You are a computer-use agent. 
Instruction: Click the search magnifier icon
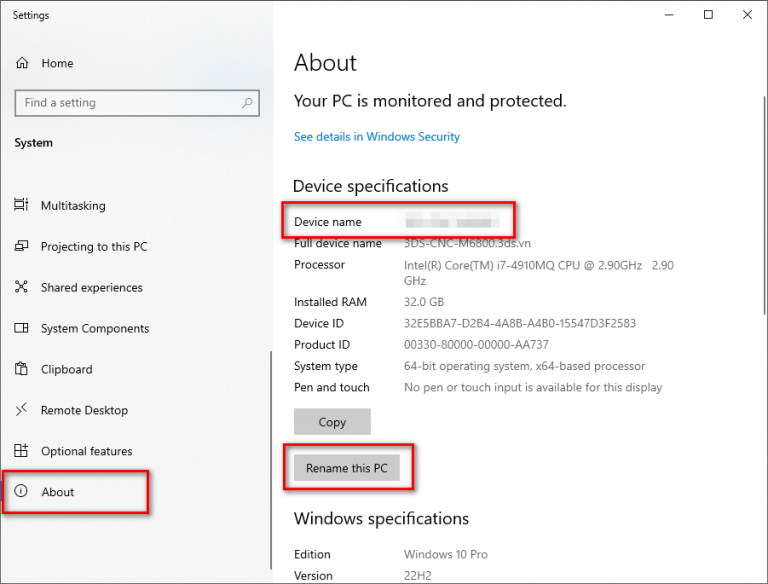pyautogui.click(x=247, y=103)
